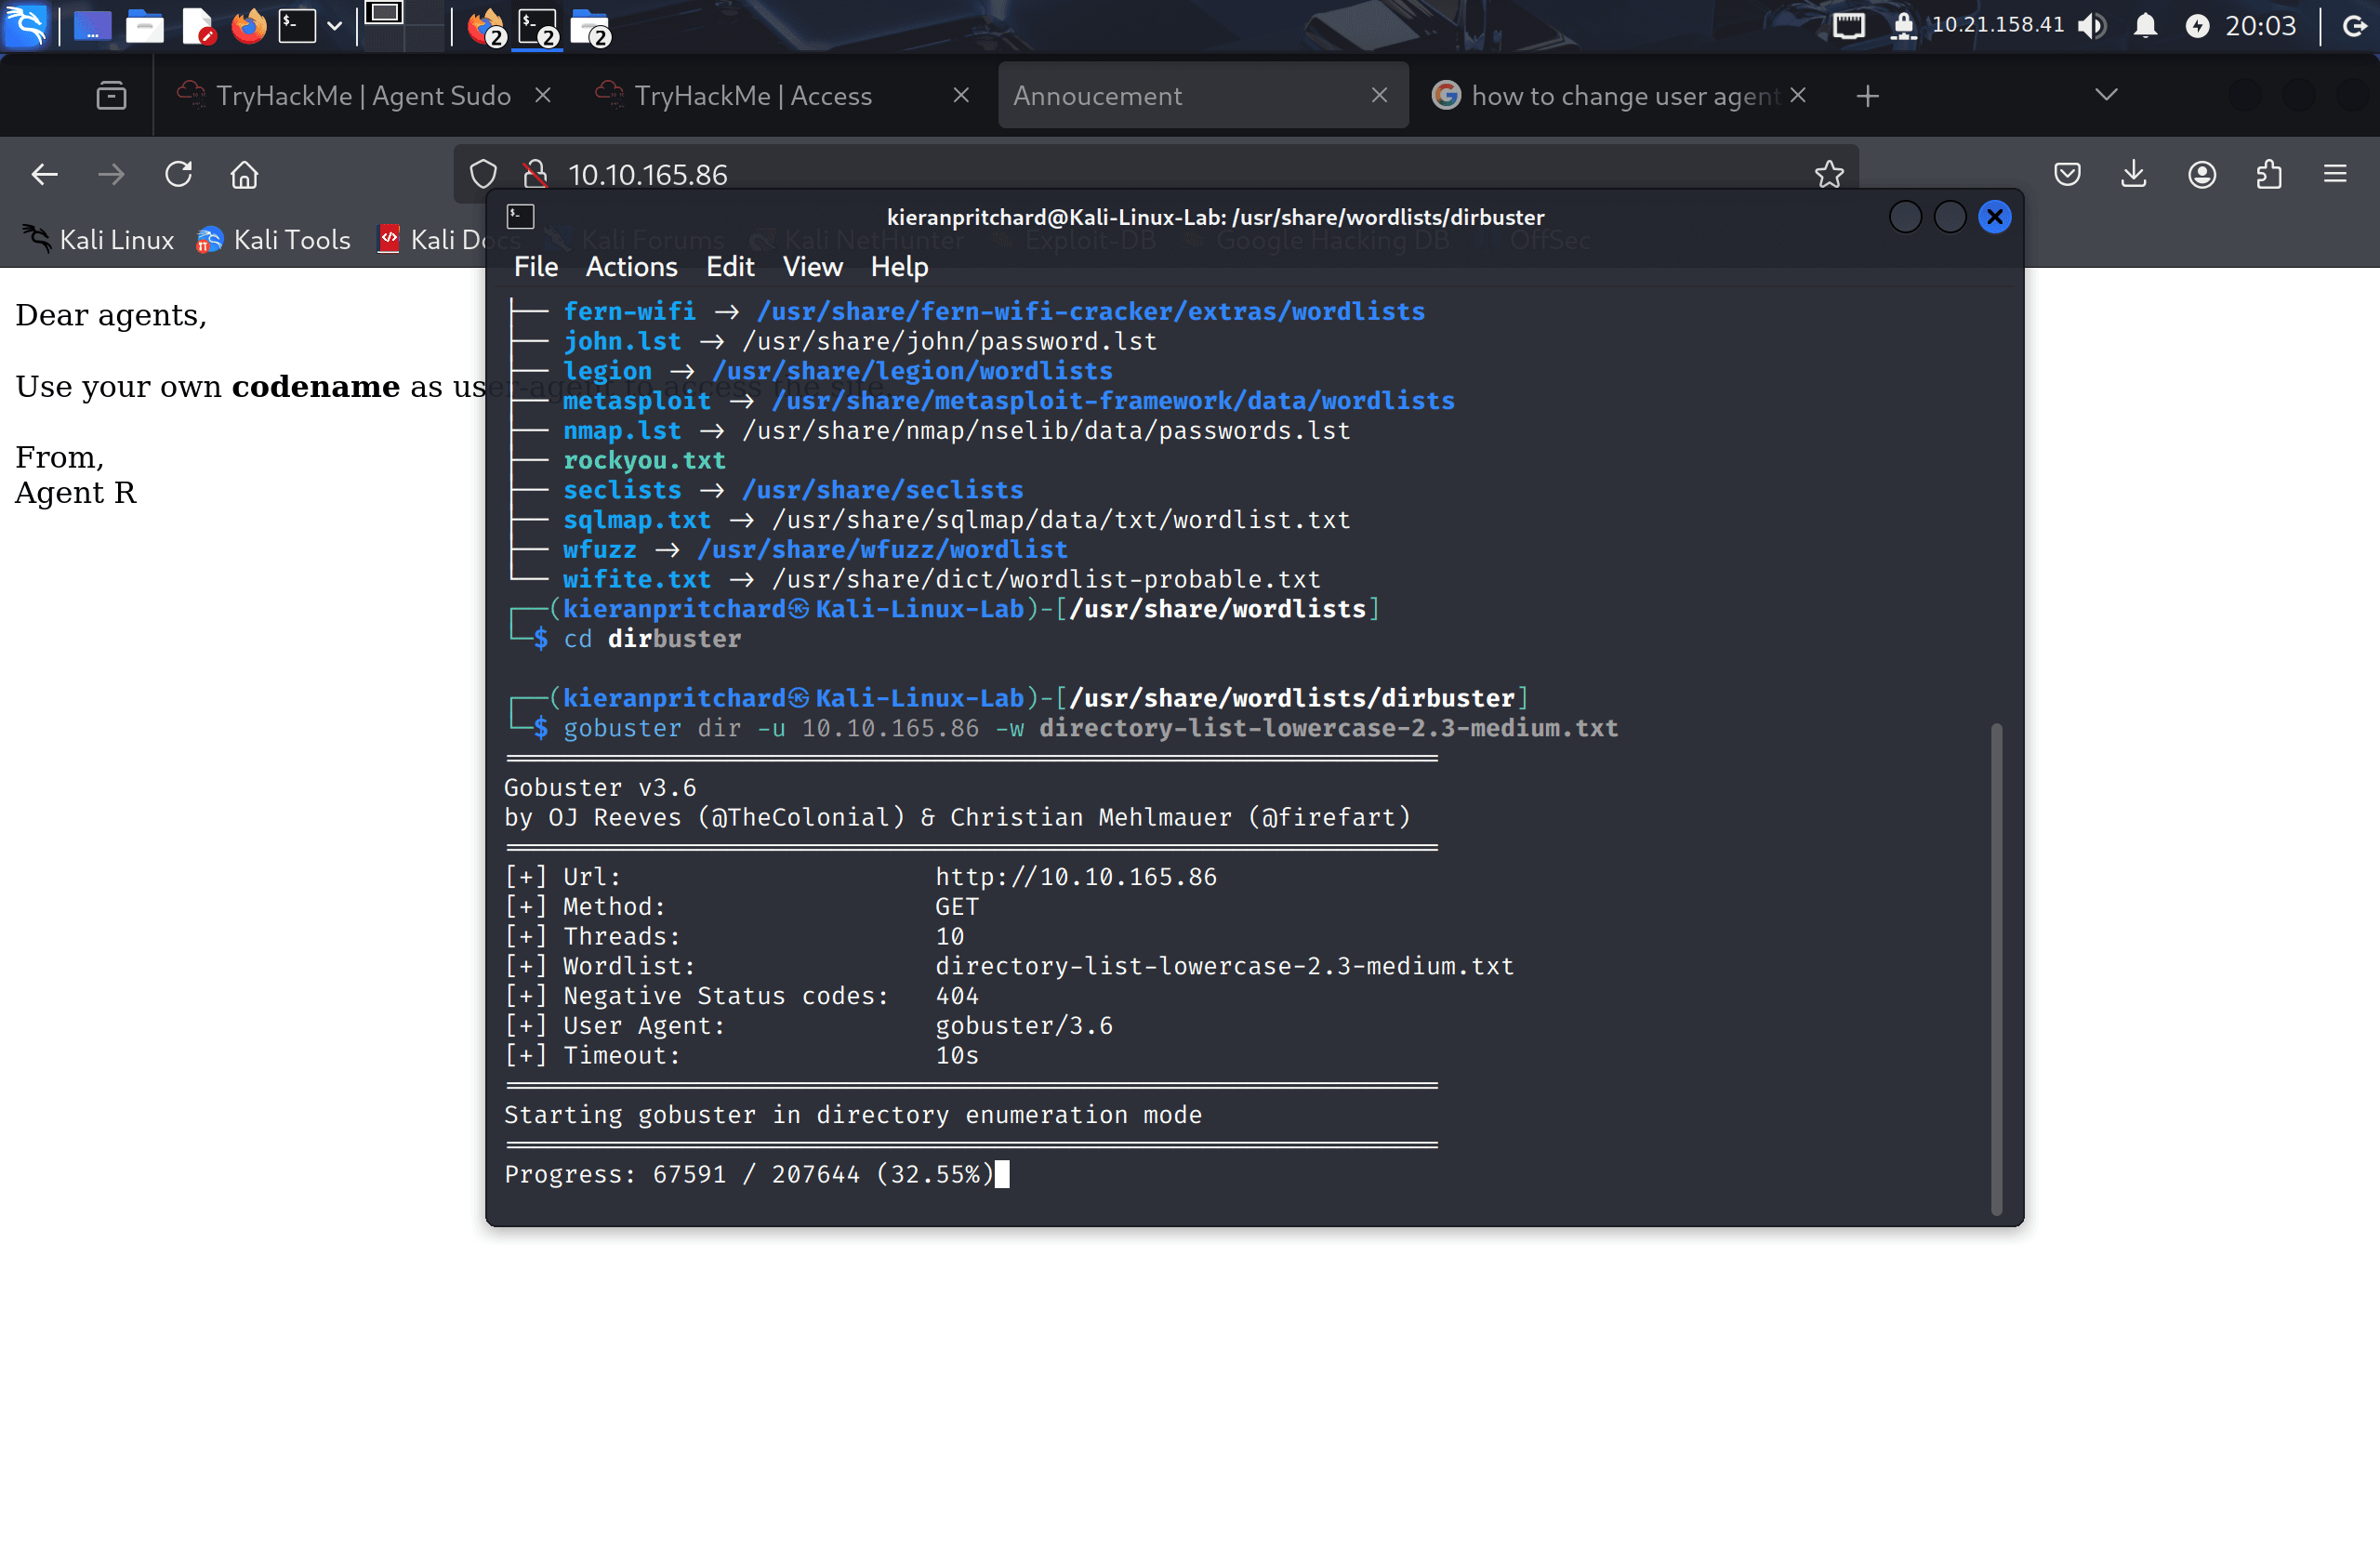
Task: Select the Firefox task group with two windows
Action: point(487,27)
